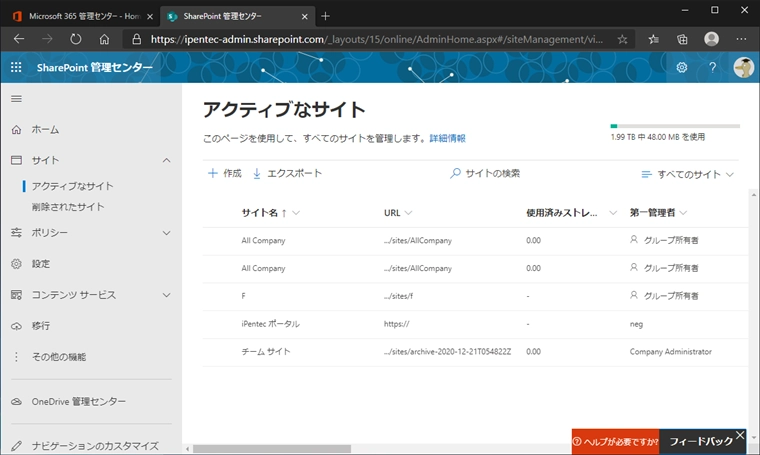Click the storage usage progress bar

(x=675, y=126)
